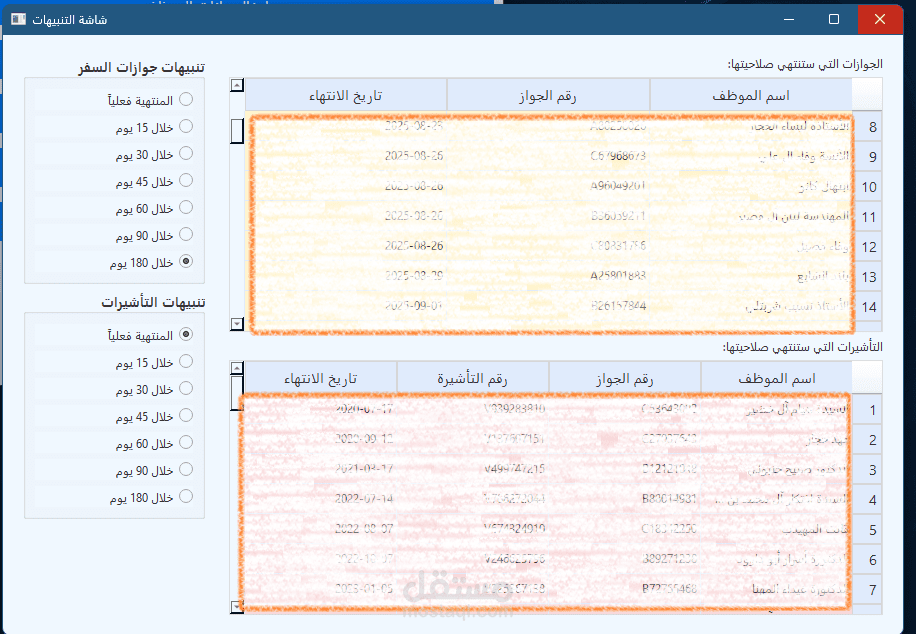Select row 3 header in visas table
This screenshot has width=916, height=634.
tap(868, 470)
